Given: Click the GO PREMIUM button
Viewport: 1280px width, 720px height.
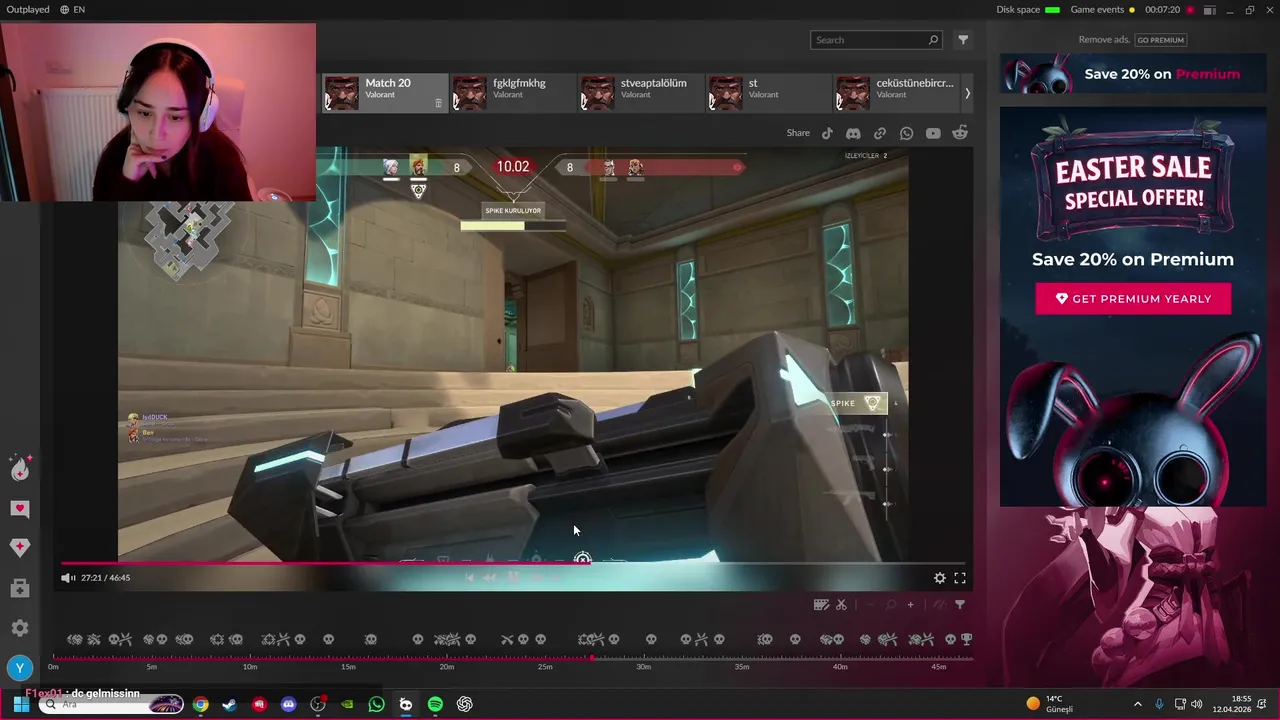Looking at the screenshot, I should (1160, 40).
